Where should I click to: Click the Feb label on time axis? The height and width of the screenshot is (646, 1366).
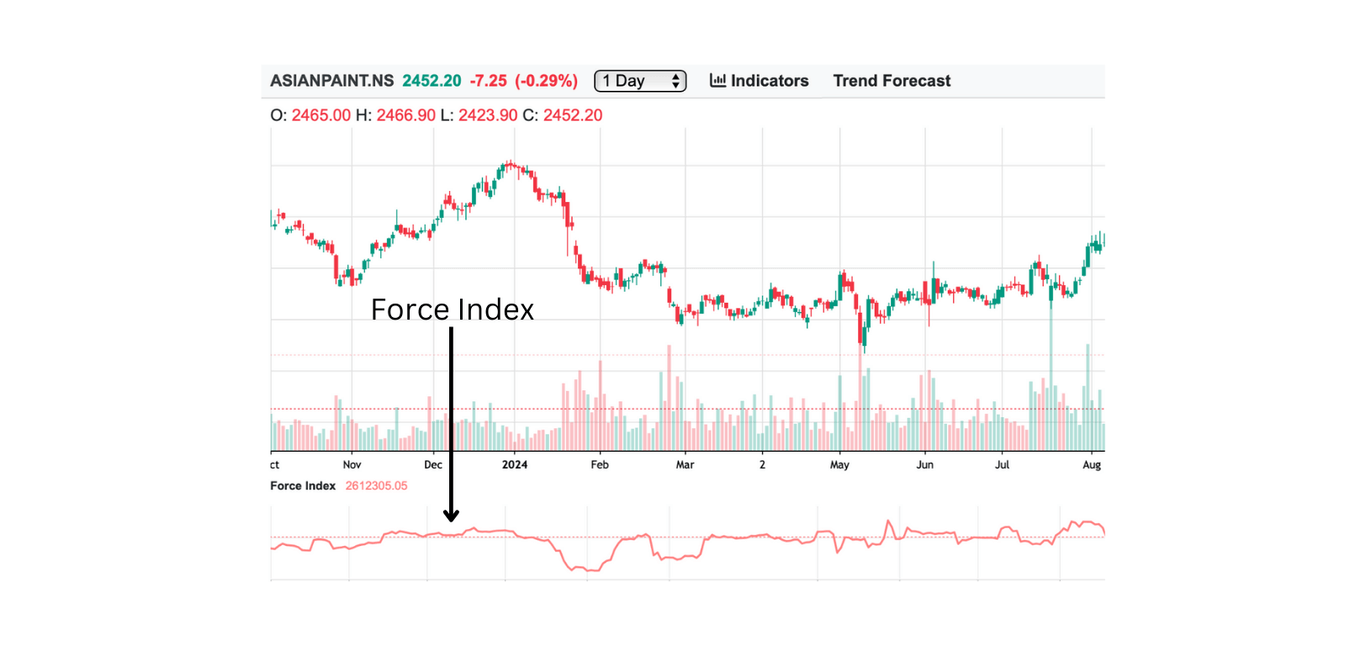point(599,465)
